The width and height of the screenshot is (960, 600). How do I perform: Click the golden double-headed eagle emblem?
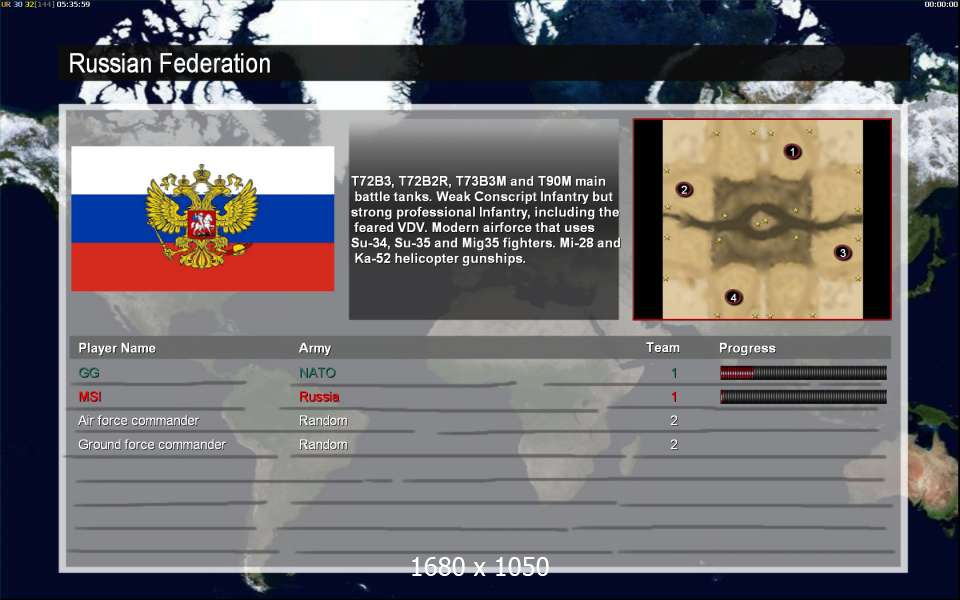tap(202, 216)
